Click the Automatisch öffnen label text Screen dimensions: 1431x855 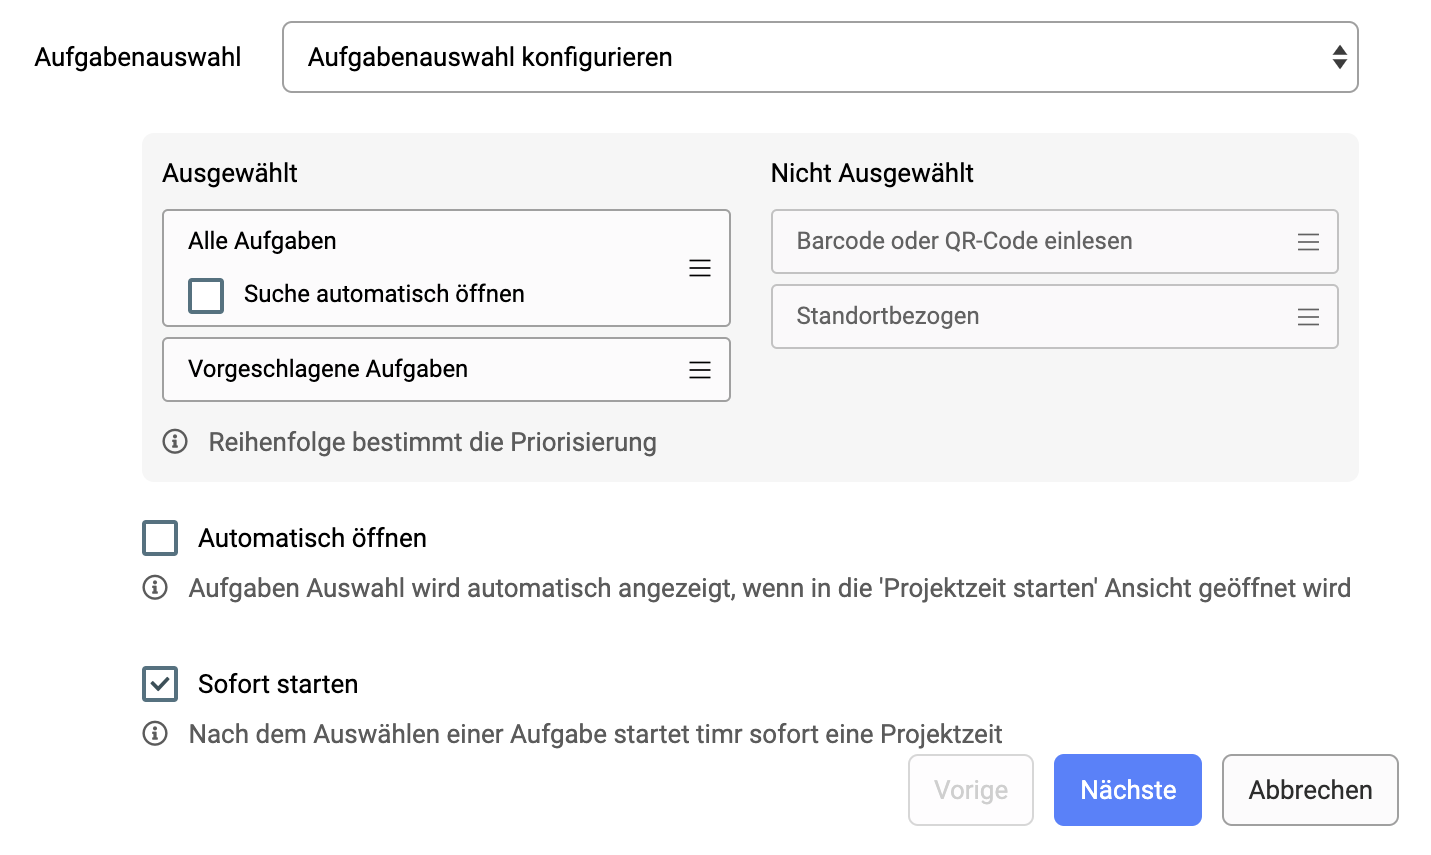coord(313,538)
